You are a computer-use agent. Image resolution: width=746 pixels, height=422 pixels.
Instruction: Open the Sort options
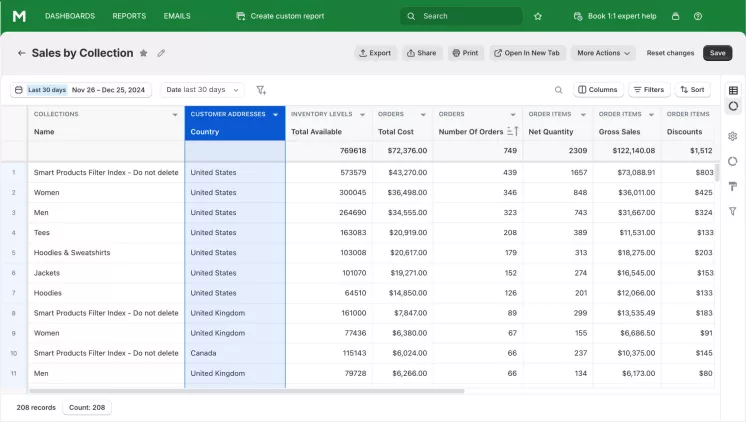point(693,89)
